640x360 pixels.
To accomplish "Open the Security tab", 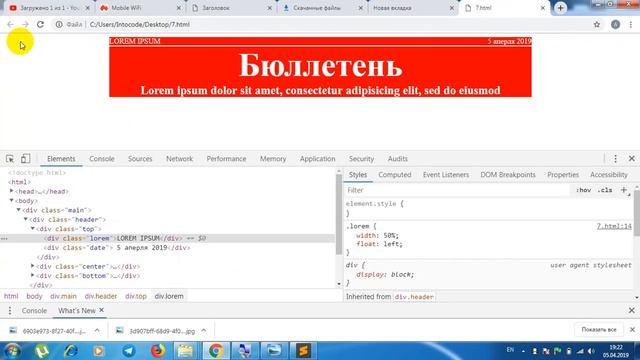I will tap(361, 159).
